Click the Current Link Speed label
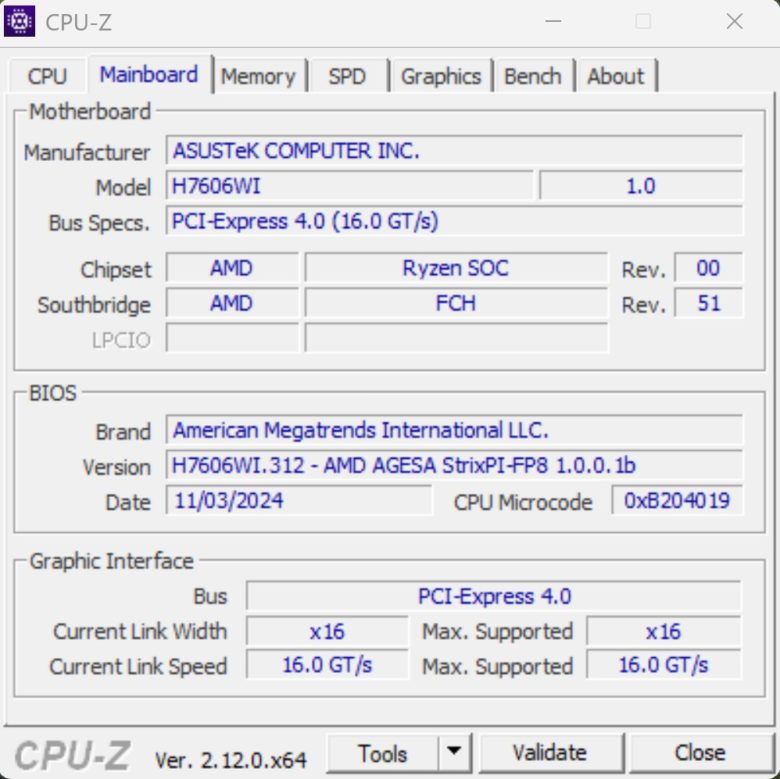Viewport: 780px width, 779px height. point(138,667)
